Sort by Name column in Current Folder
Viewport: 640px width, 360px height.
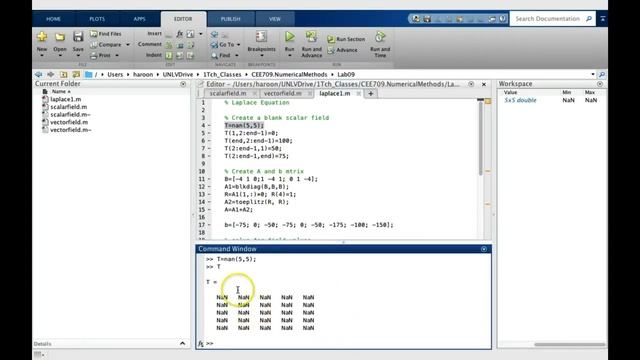tap(61, 91)
